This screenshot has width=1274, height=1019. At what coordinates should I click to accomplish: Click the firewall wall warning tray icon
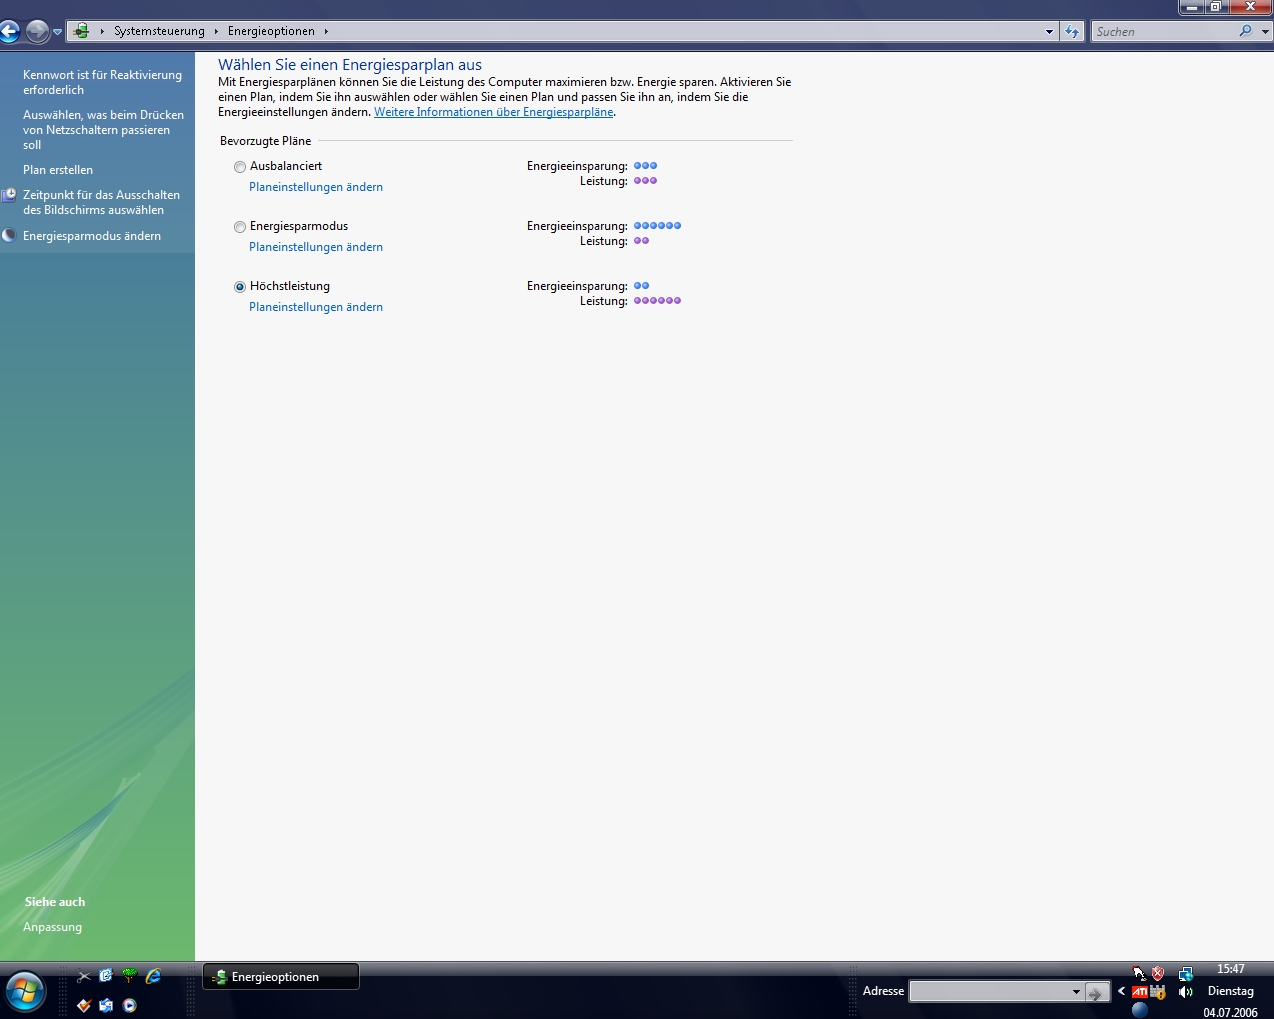pyautogui.click(x=1158, y=992)
